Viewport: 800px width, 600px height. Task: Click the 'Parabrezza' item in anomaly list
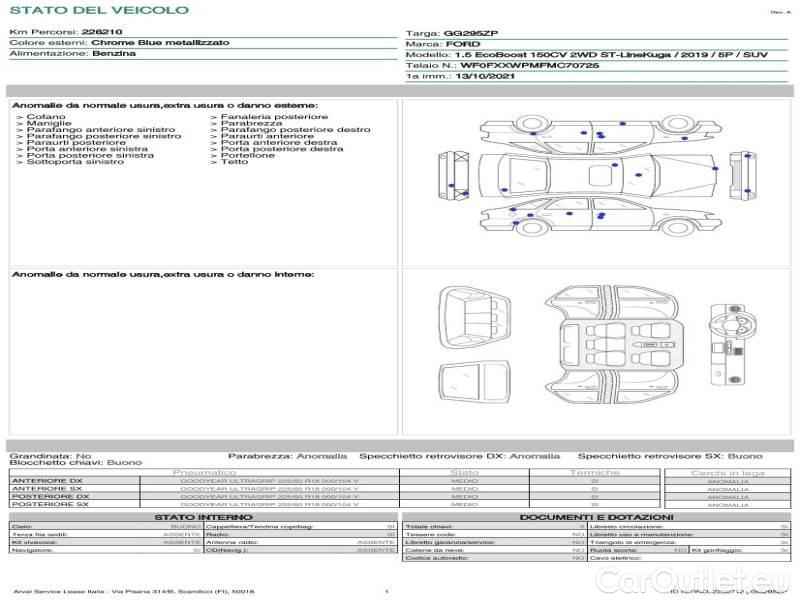pyautogui.click(x=245, y=124)
